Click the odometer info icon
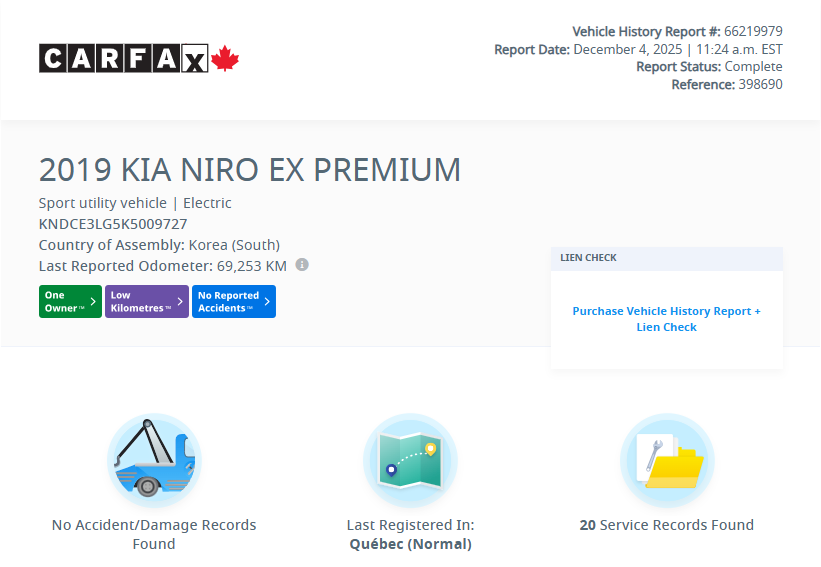 (302, 265)
